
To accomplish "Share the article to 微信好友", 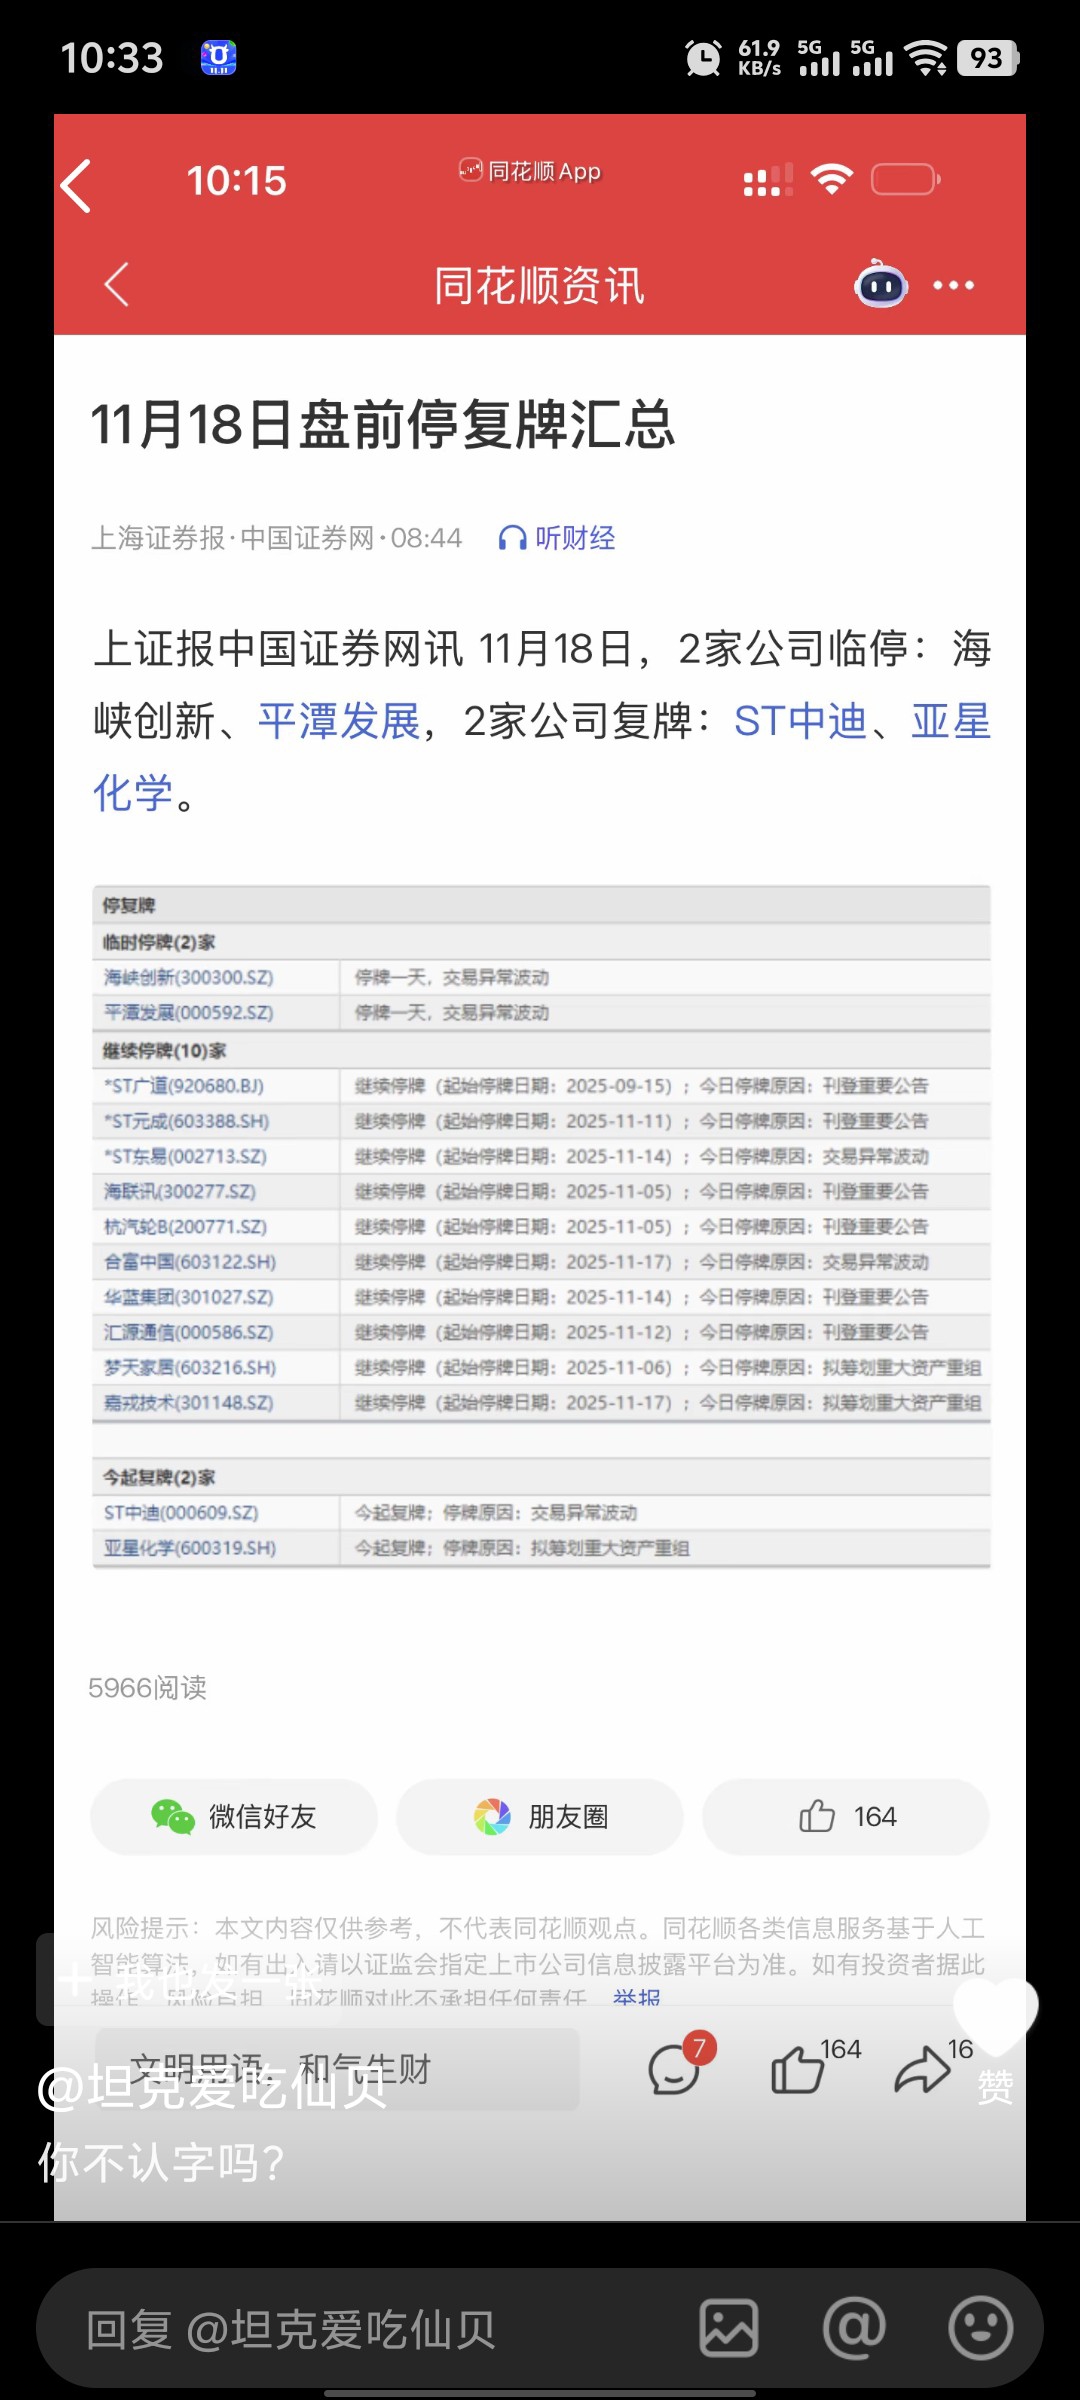I will pyautogui.click(x=234, y=1816).
